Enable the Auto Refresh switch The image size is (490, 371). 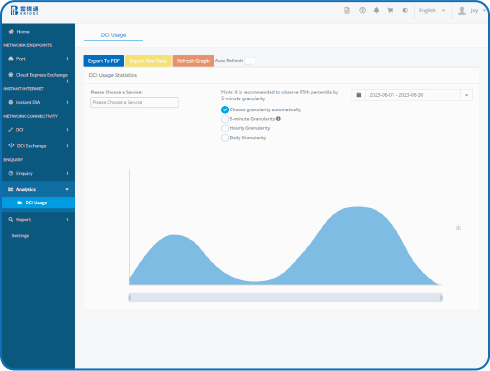coord(250,61)
